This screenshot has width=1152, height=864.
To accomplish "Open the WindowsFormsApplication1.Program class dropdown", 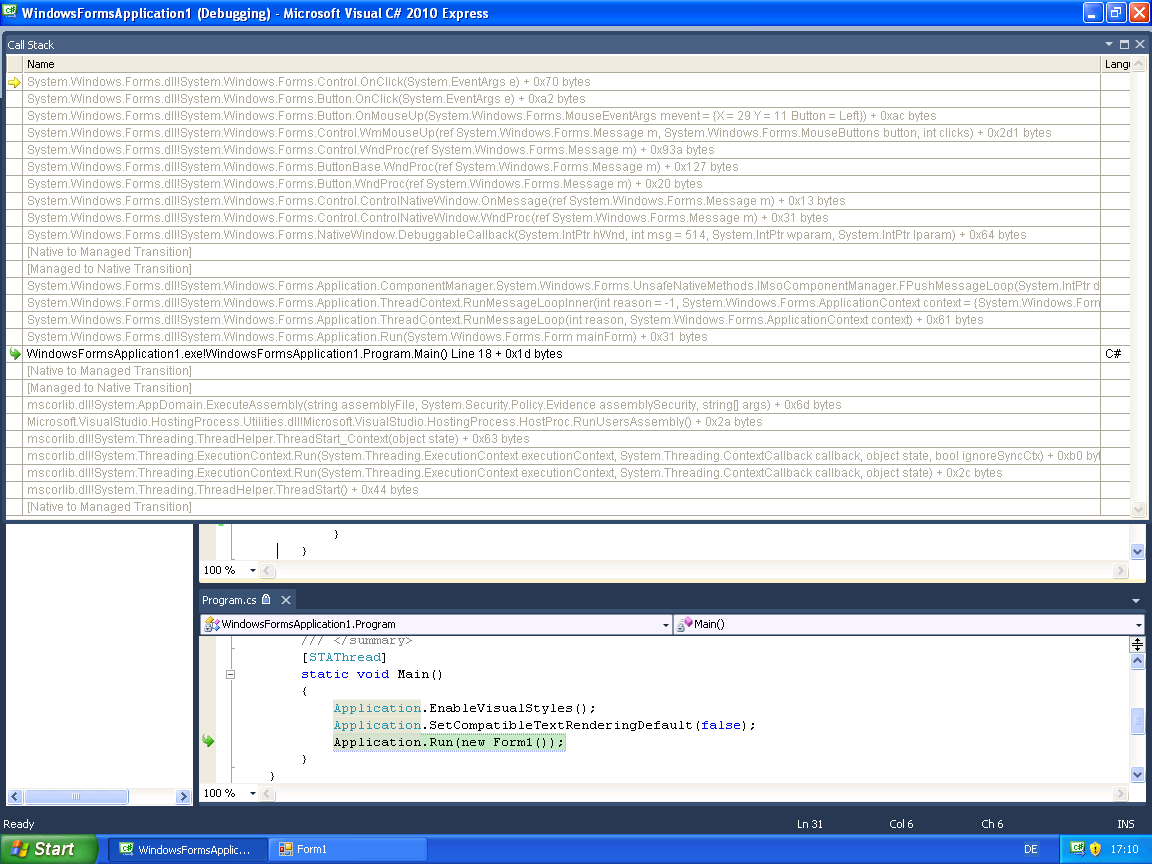I will pyautogui.click(x=666, y=624).
